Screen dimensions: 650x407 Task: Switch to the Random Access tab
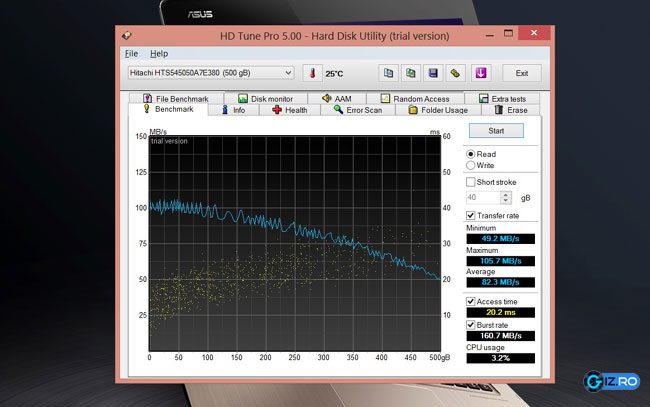coord(415,98)
